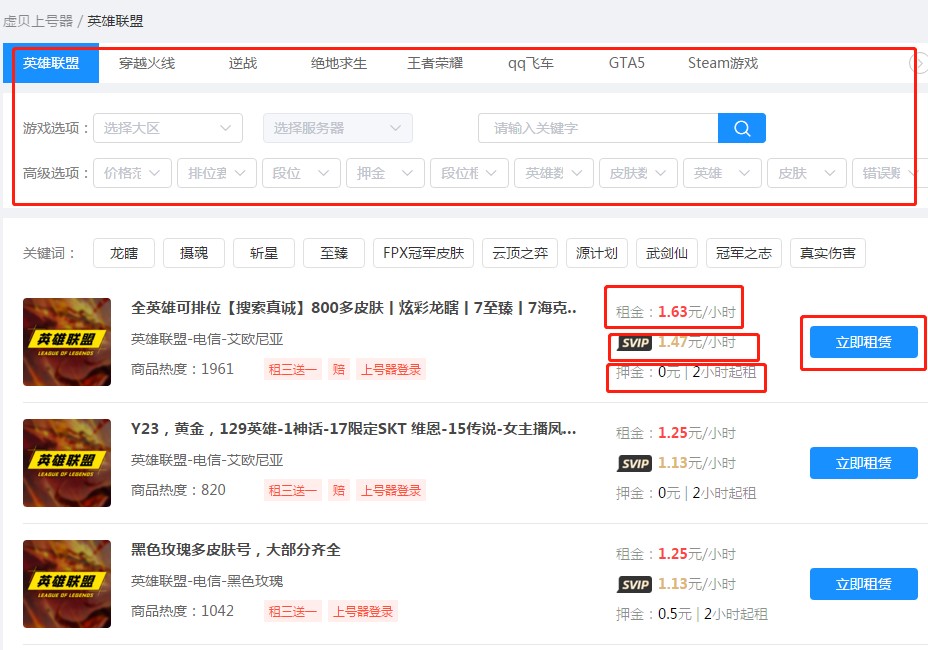
Task: Focus the 请输入关键字 search field
Action: pos(598,128)
